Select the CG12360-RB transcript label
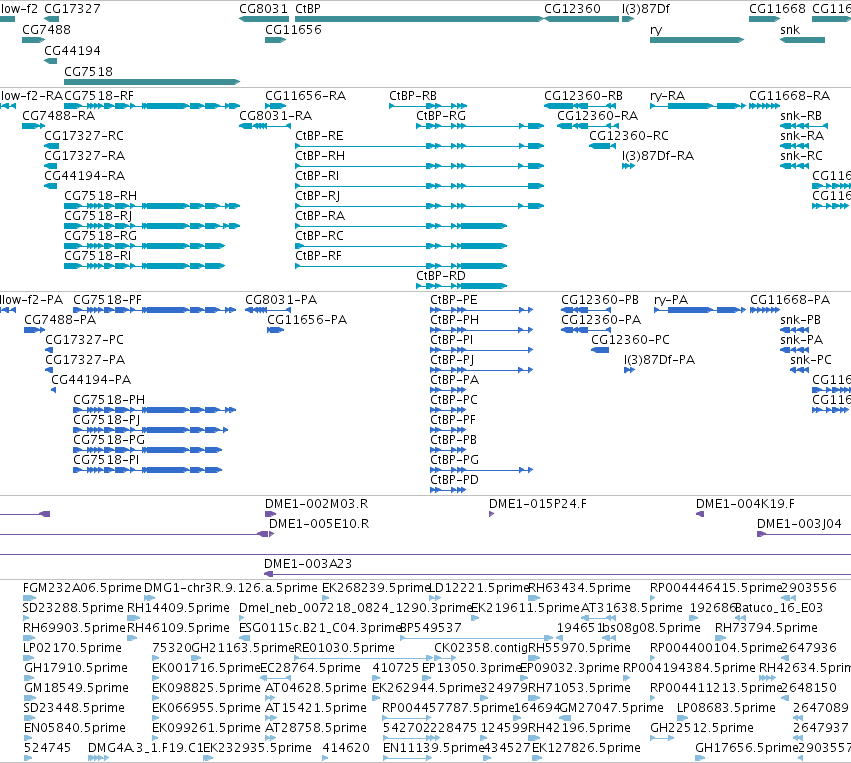The height and width of the screenshot is (763, 851). (x=583, y=96)
